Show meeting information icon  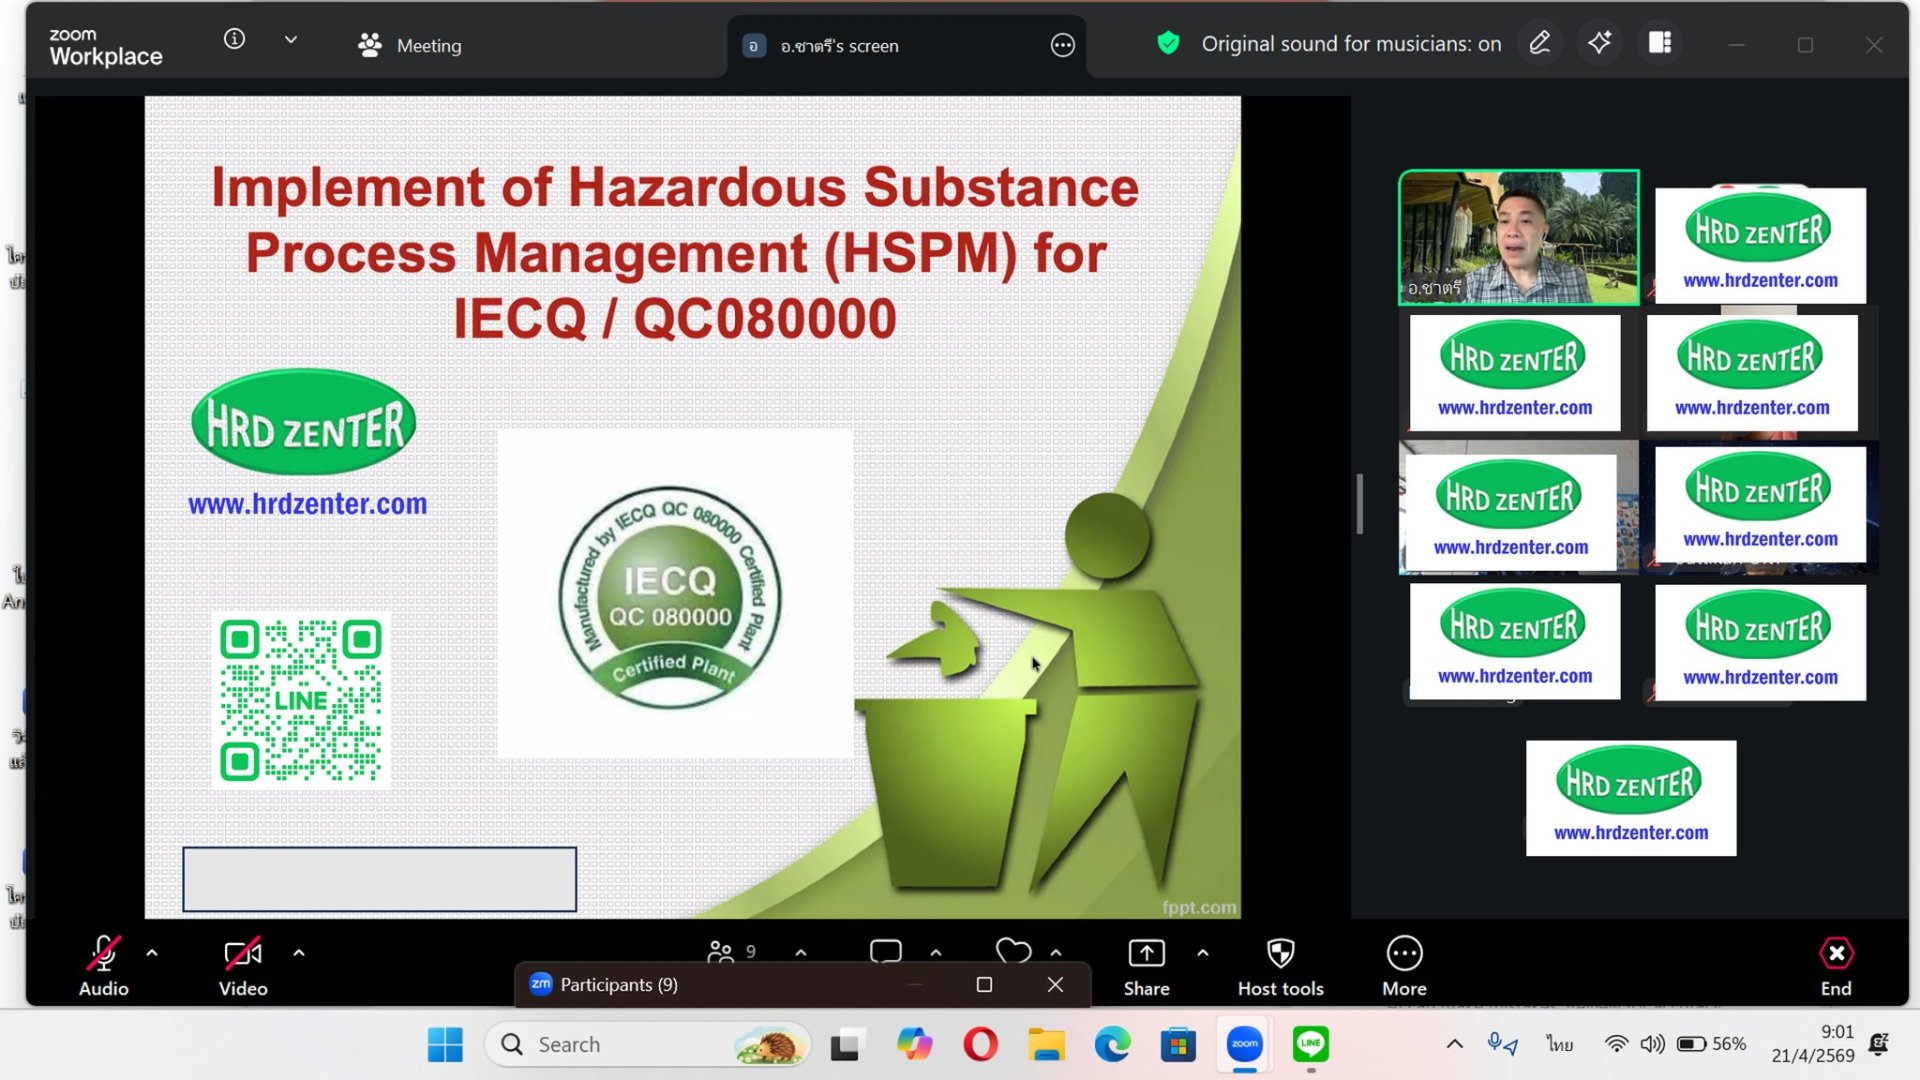point(234,39)
